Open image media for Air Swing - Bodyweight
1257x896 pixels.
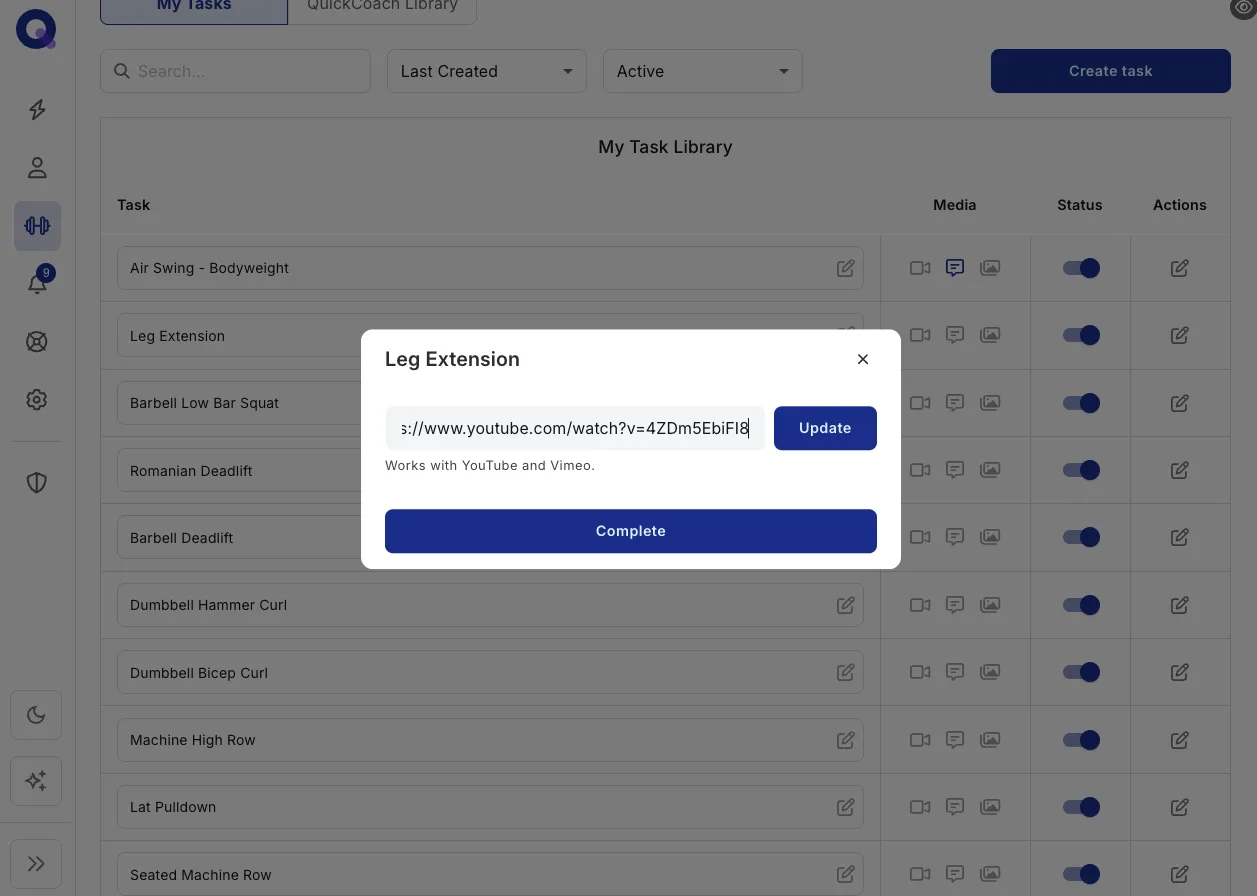(990, 268)
